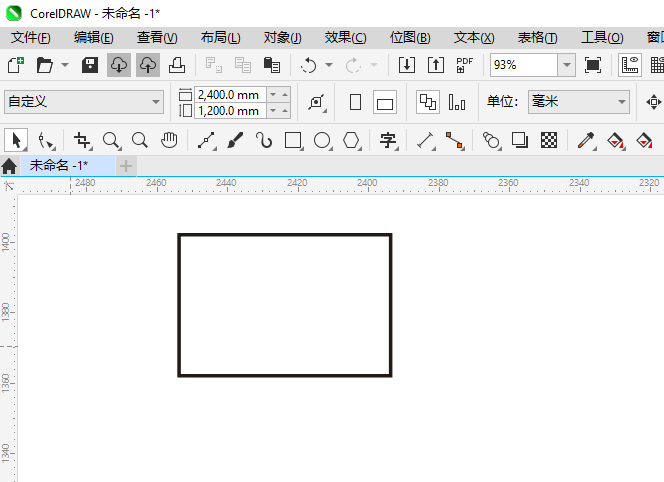The image size is (664, 482).
Task: Select the Pan hand tool
Action: point(169,140)
